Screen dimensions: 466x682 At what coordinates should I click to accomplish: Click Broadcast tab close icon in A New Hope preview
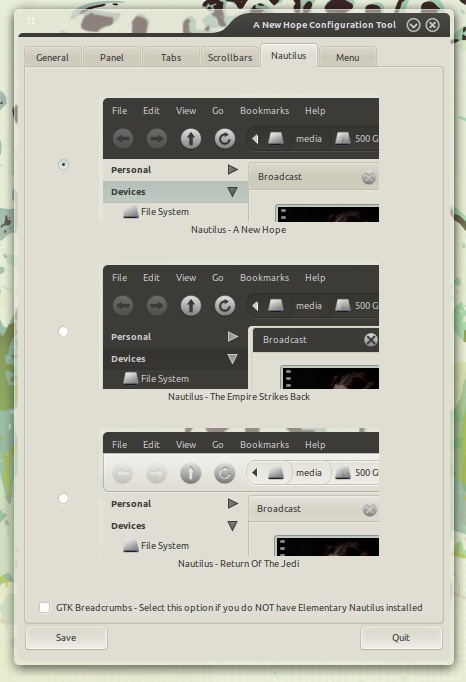(x=369, y=177)
